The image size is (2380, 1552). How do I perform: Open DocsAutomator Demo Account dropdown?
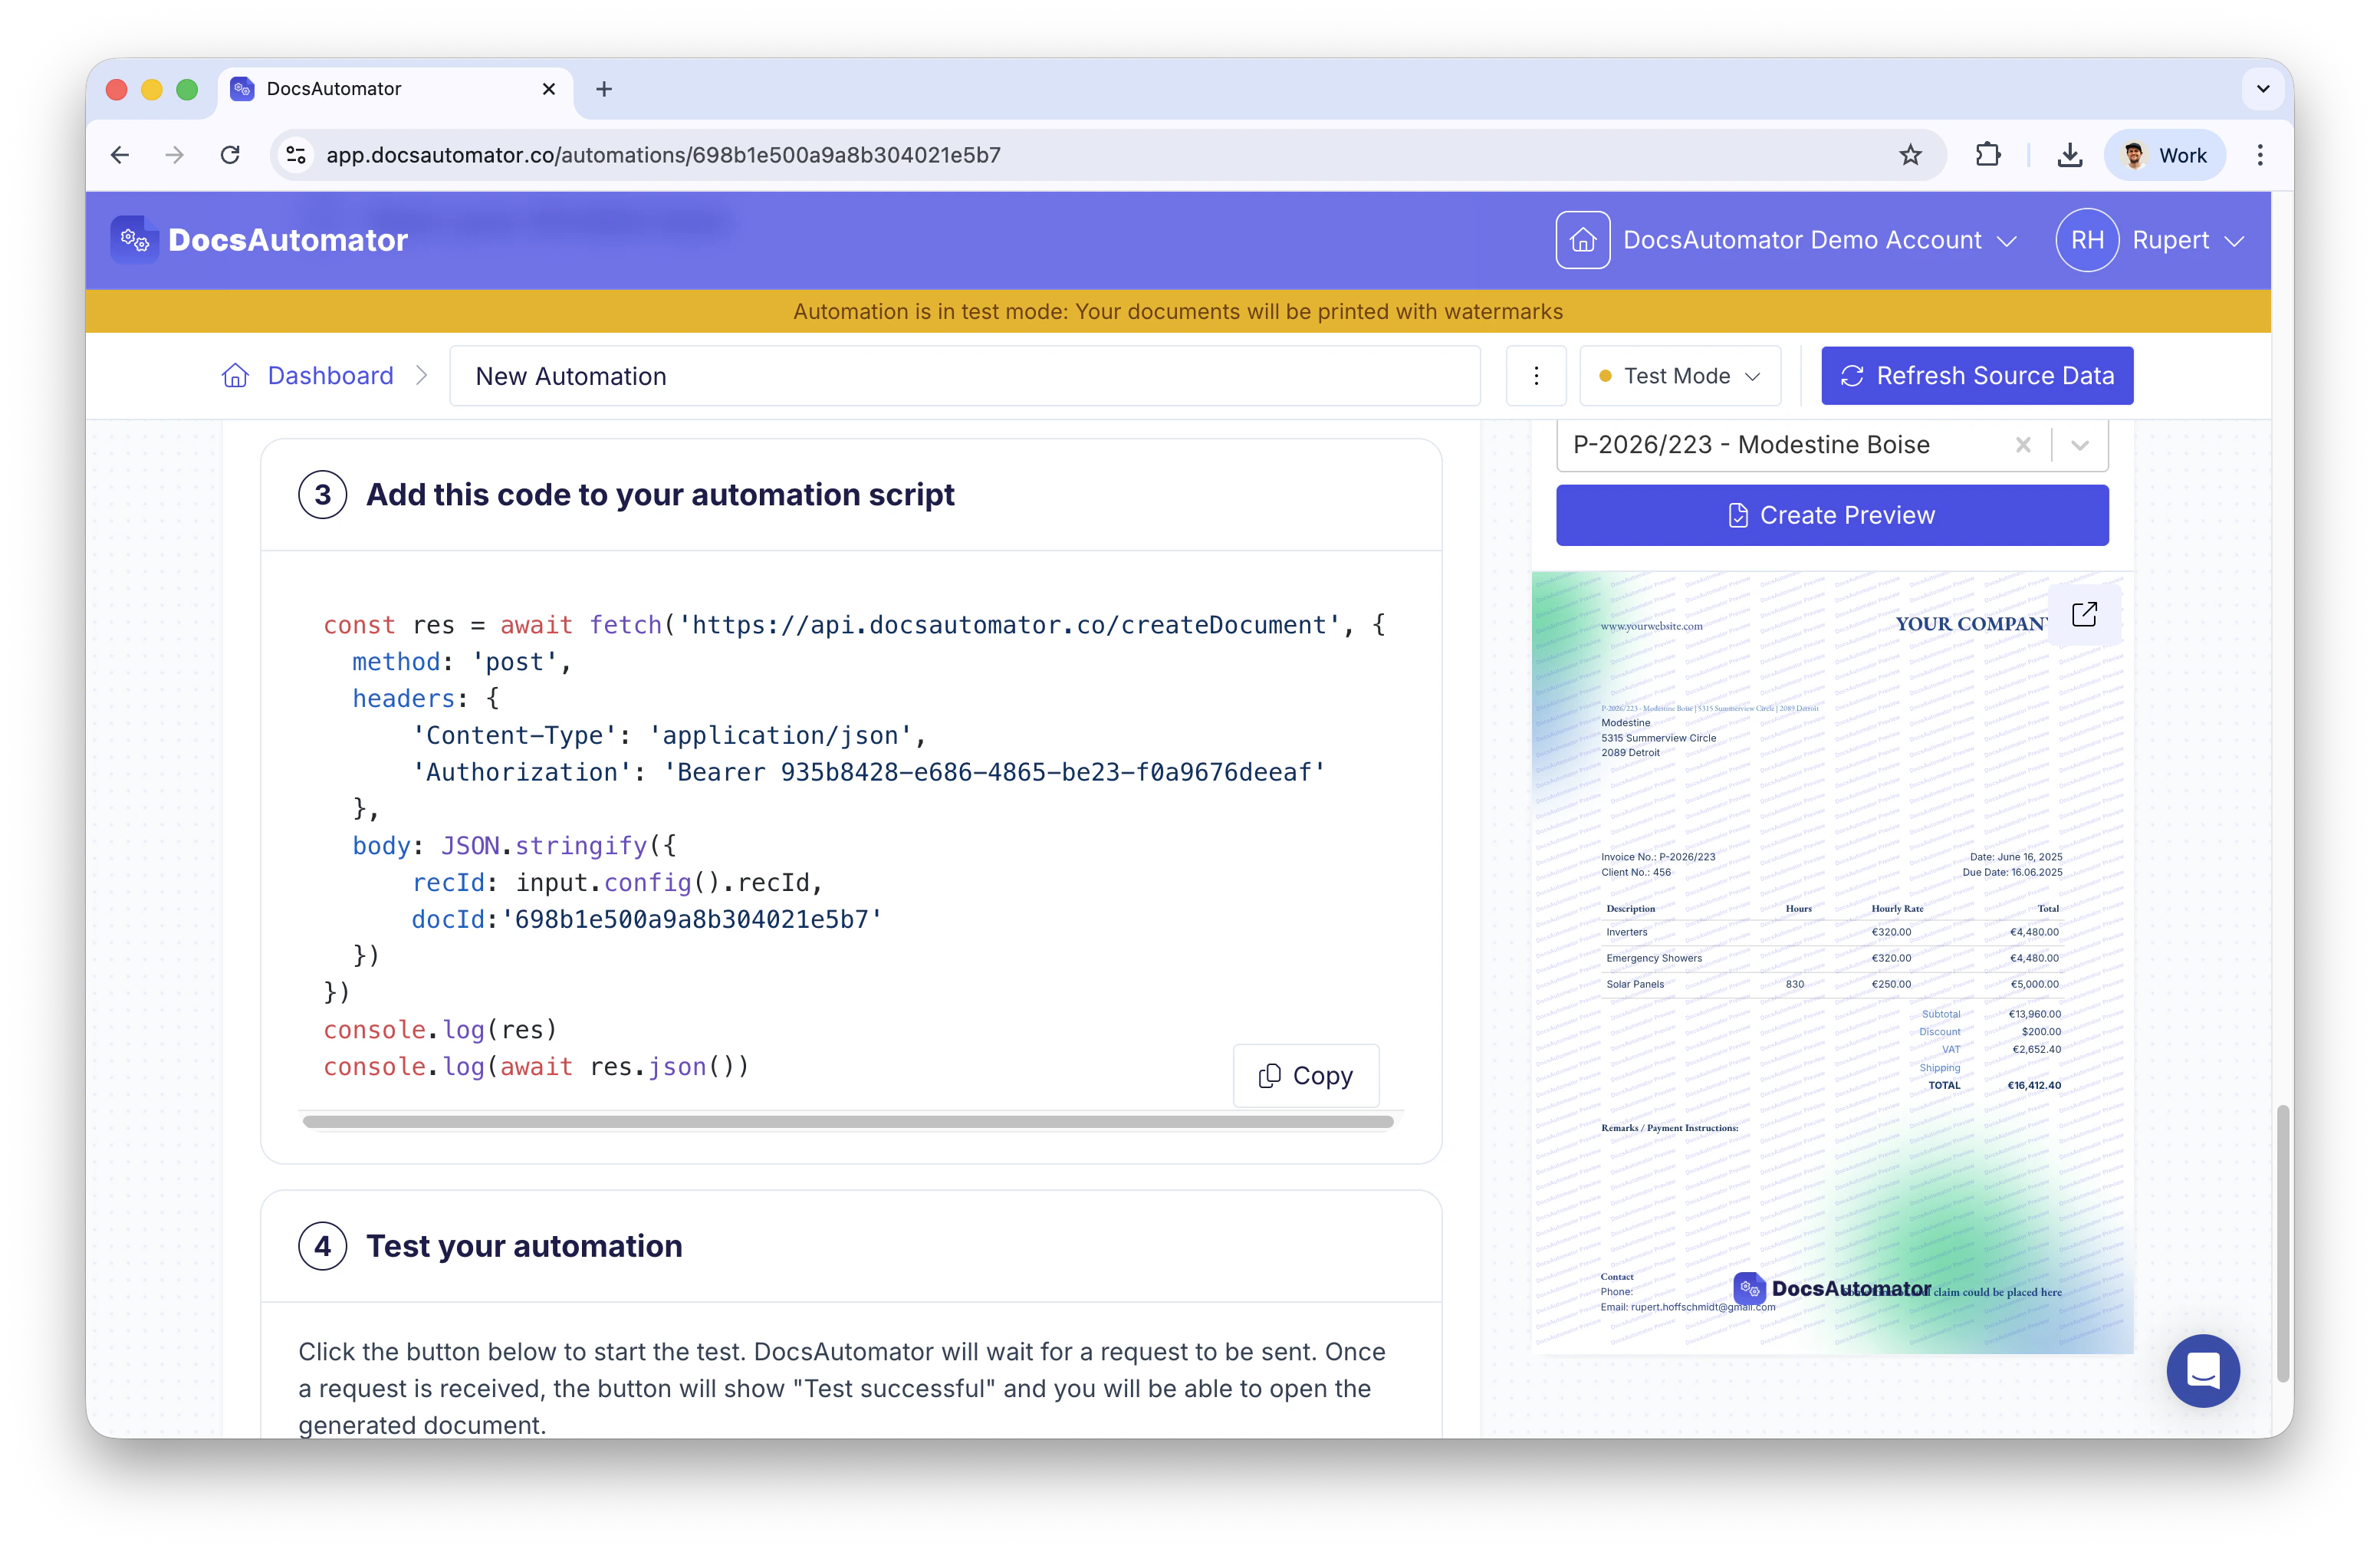pyautogui.click(x=1820, y=240)
